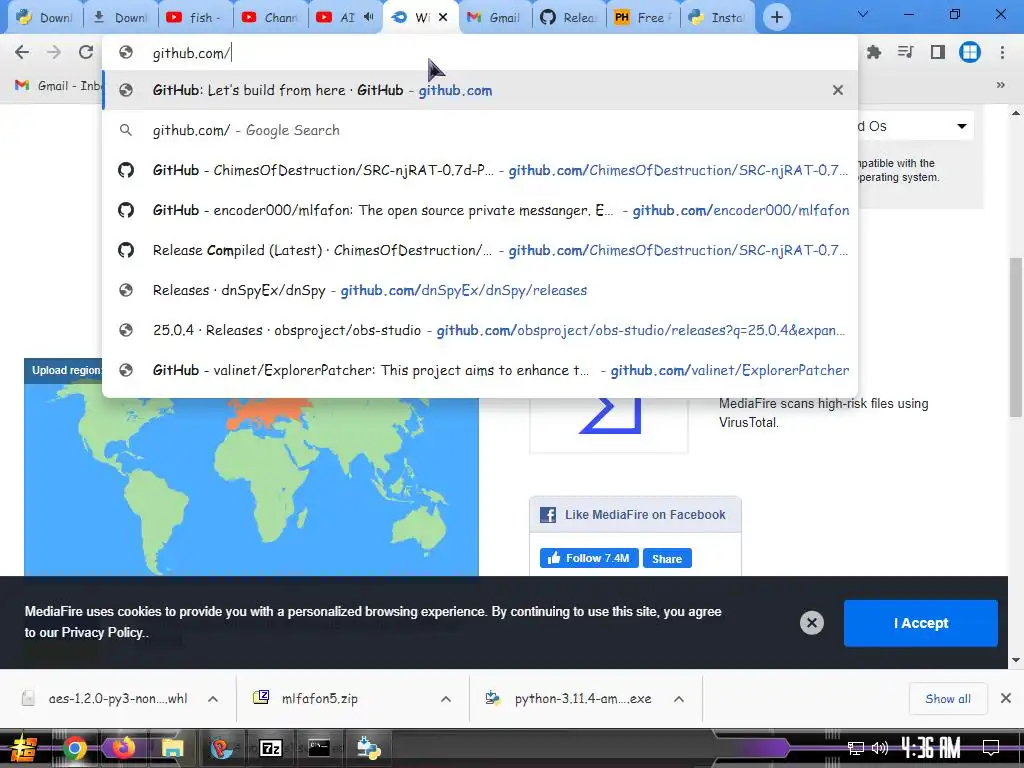Viewport: 1024px width, 768px height.
Task: Open a new tab with plus button
Action: pos(776,18)
